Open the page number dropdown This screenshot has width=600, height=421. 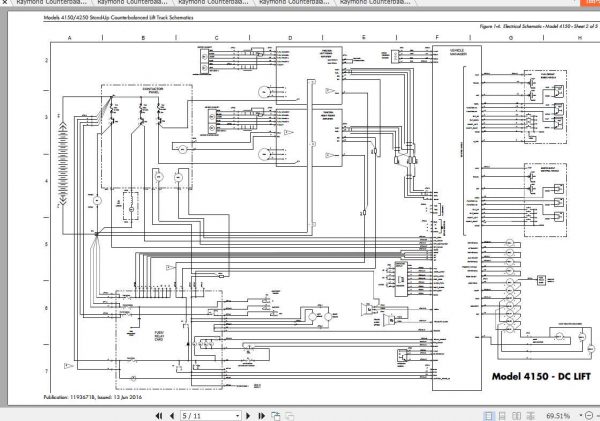coord(238,416)
